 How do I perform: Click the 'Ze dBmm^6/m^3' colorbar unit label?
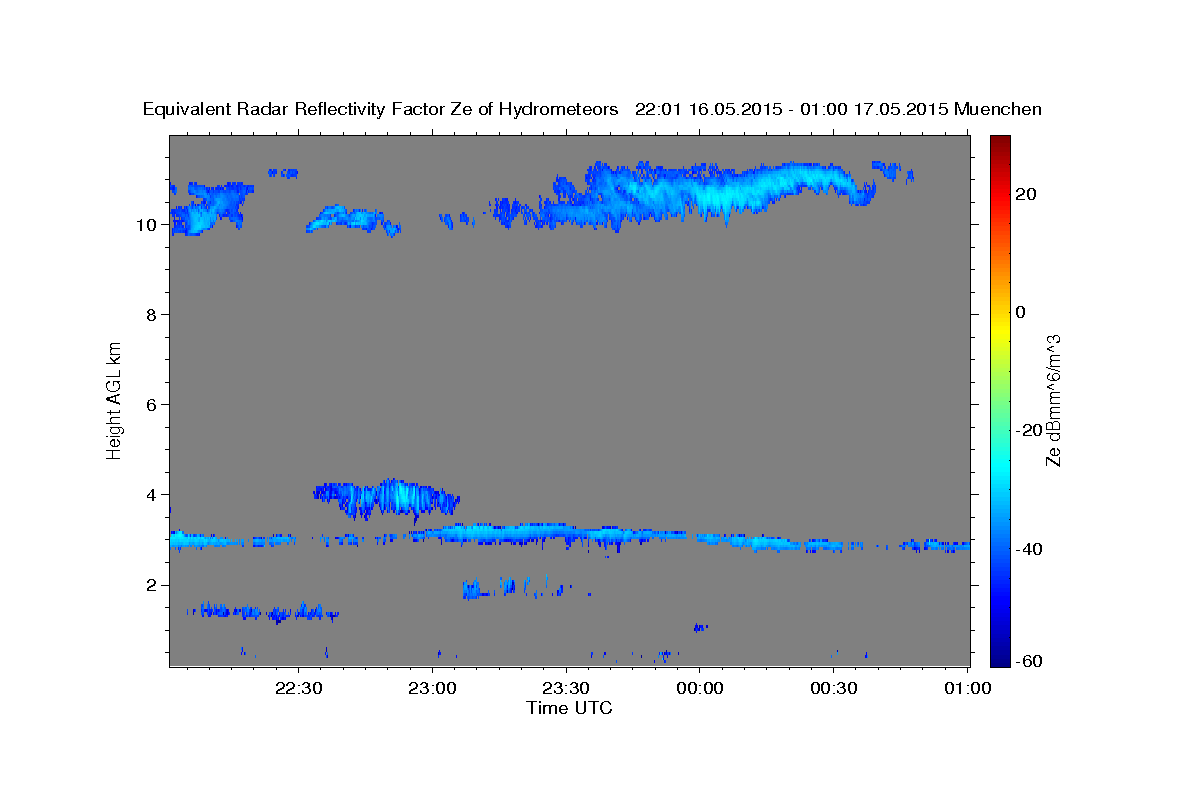[x=1053, y=400]
